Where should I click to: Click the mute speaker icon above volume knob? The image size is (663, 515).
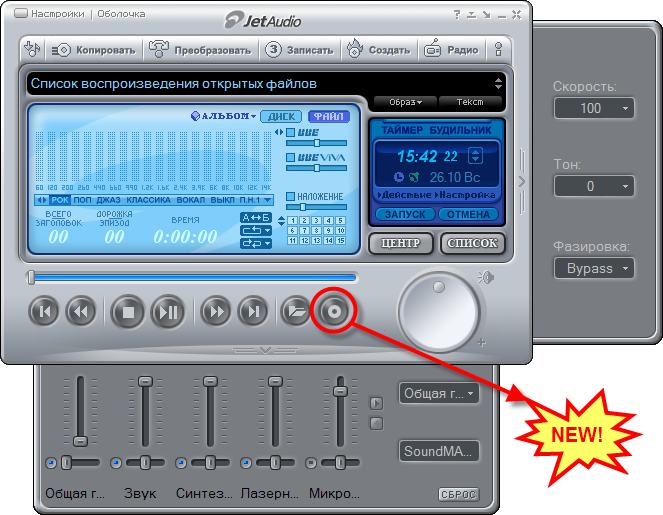(x=486, y=277)
